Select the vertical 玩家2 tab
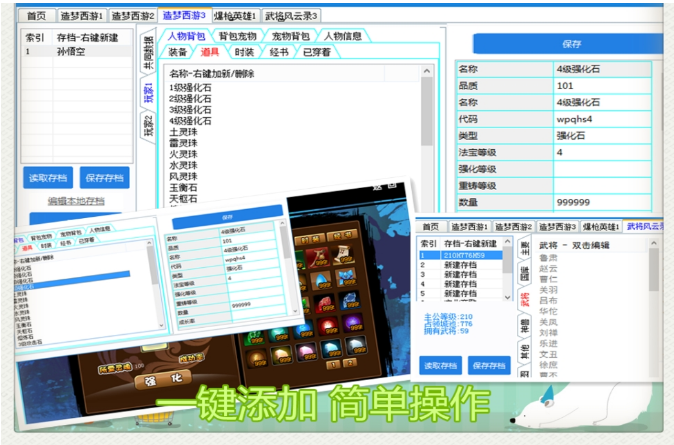This screenshot has height=445, width=674. (147, 126)
